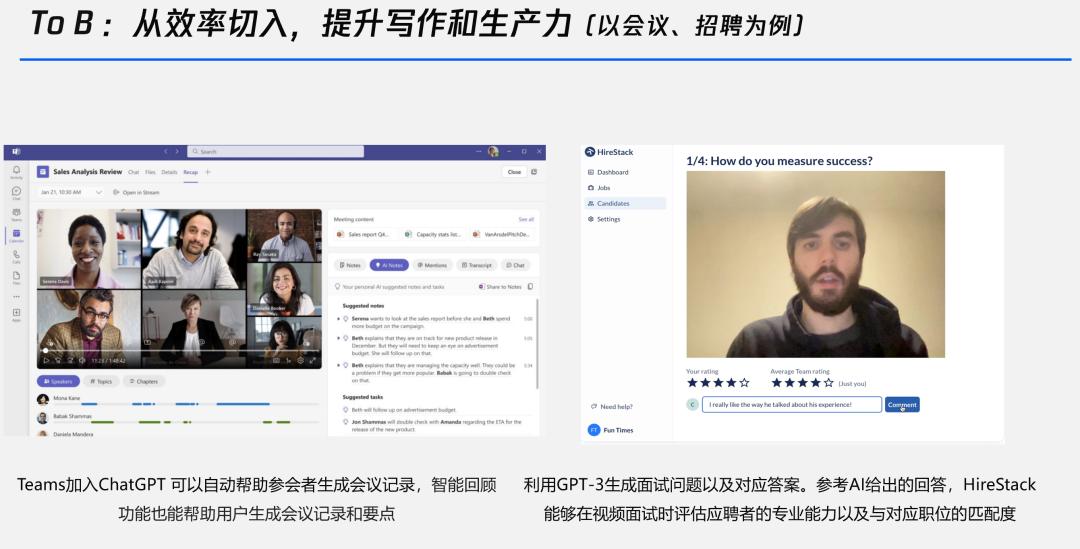
Task: Click the comment text input field
Action: point(792,404)
